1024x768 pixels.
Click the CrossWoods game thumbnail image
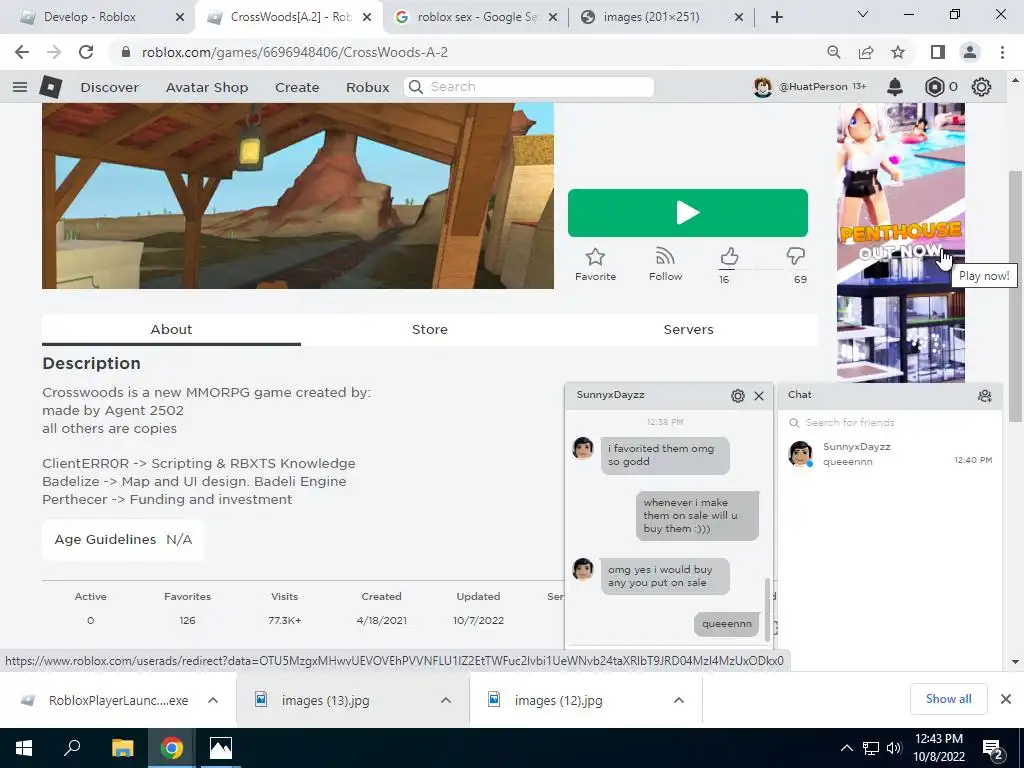[x=298, y=195]
